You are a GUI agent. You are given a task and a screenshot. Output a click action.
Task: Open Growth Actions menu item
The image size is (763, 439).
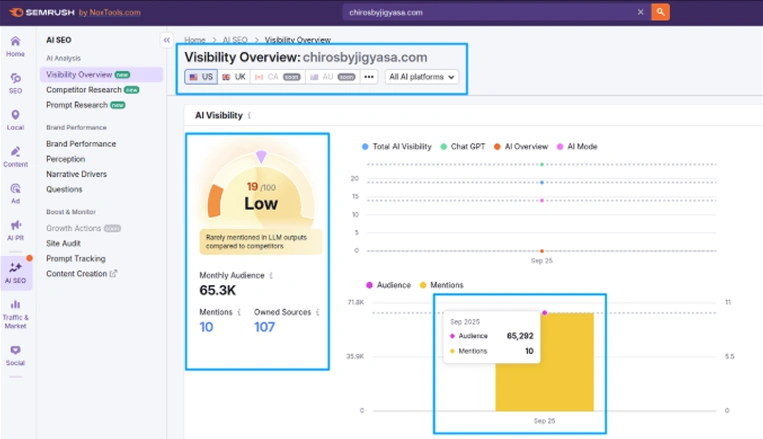tap(83, 228)
